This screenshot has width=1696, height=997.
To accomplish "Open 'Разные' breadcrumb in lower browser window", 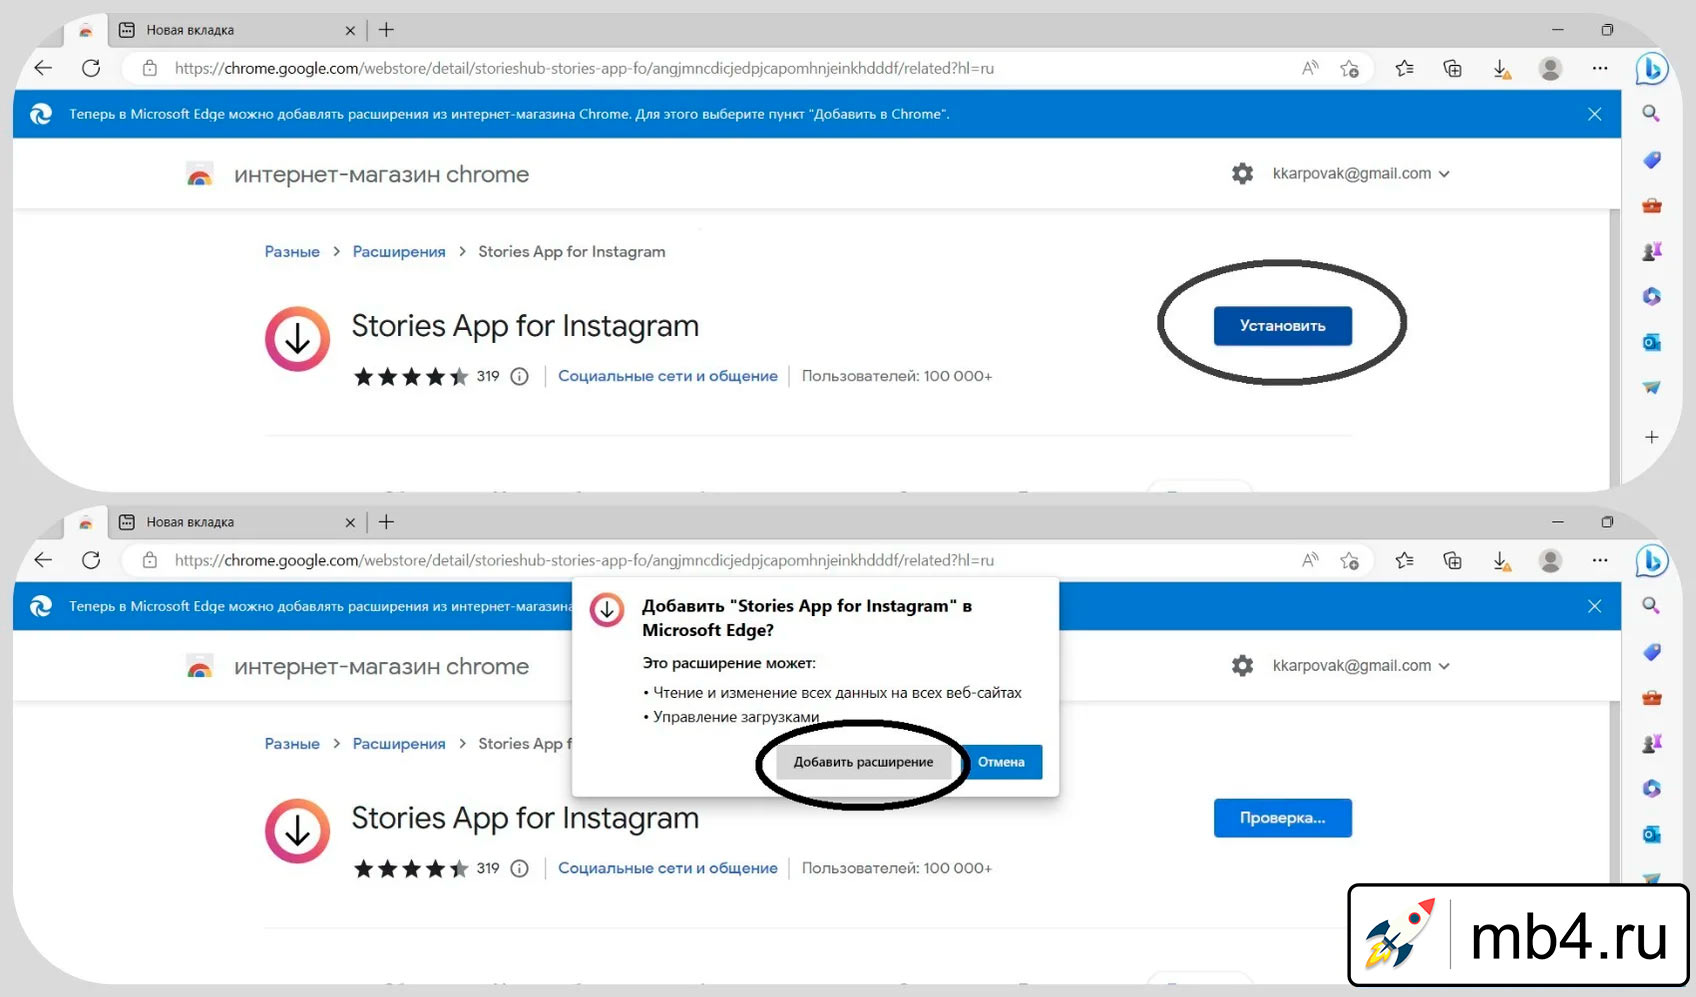I will pos(292,744).
